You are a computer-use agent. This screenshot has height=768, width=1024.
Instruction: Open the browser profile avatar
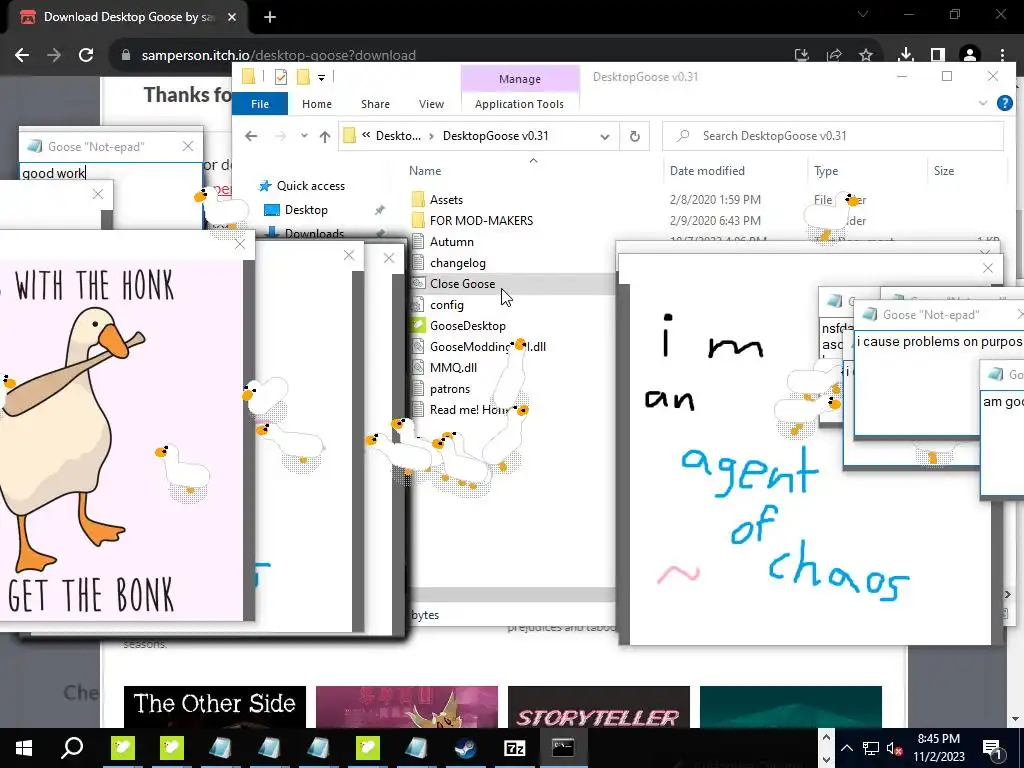970,55
